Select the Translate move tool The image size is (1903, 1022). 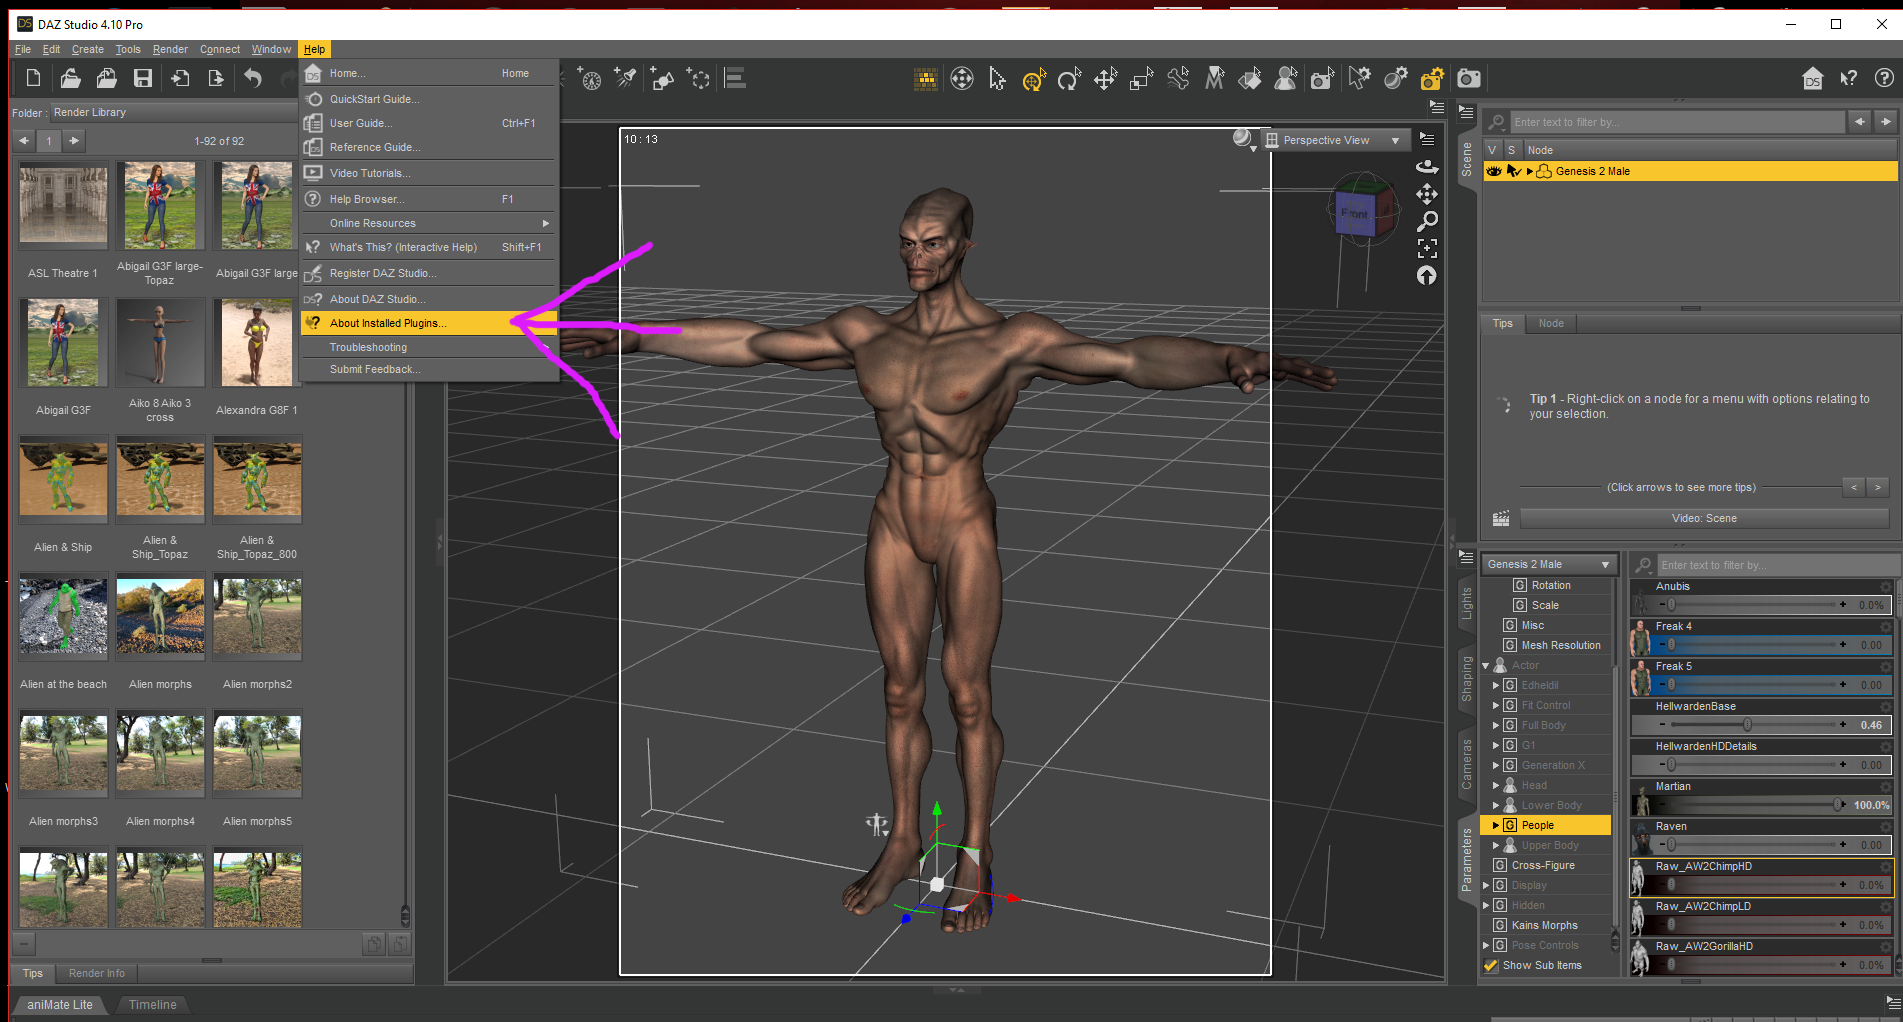(x=1105, y=78)
